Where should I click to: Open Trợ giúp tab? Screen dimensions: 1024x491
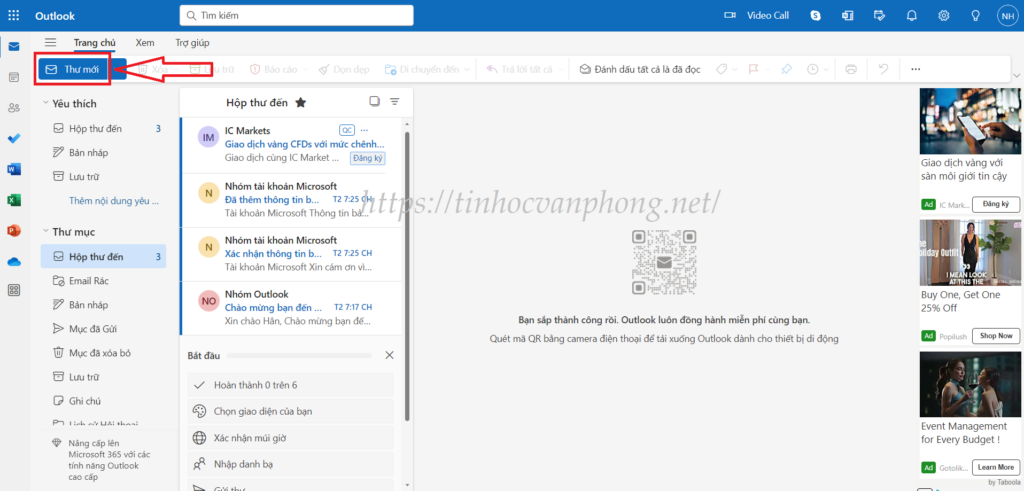click(192, 42)
